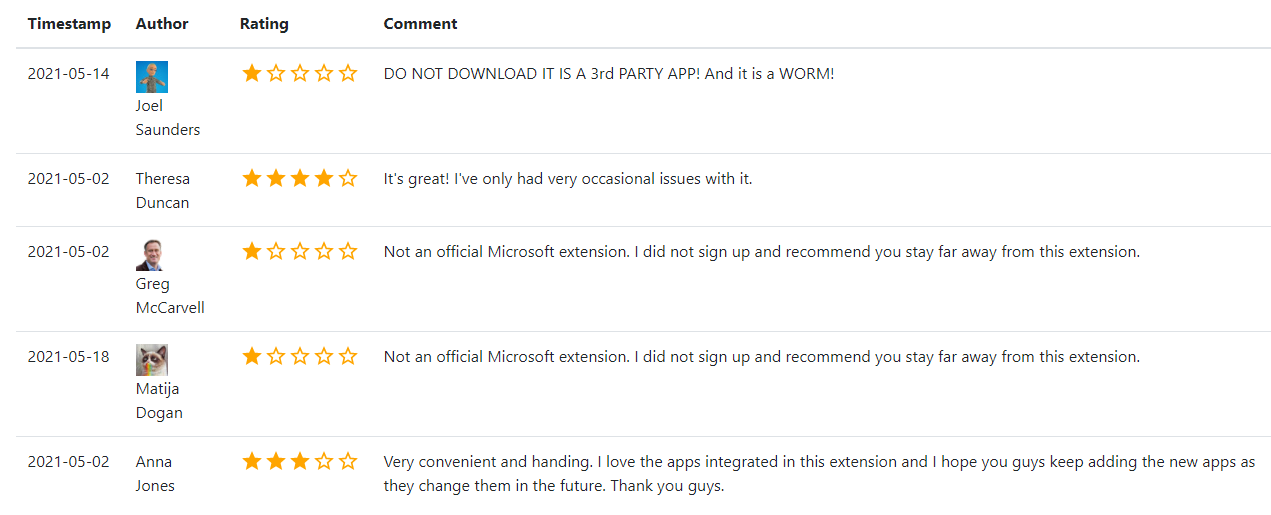Viewport: 1271px width, 515px height.
Task: Click the Comment column header
Action: tap(420, 24)
